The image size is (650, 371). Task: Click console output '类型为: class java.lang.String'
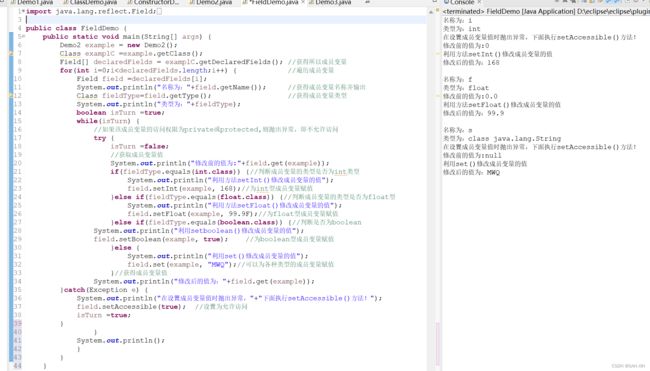pyautogui.click(x=502, y=138)
